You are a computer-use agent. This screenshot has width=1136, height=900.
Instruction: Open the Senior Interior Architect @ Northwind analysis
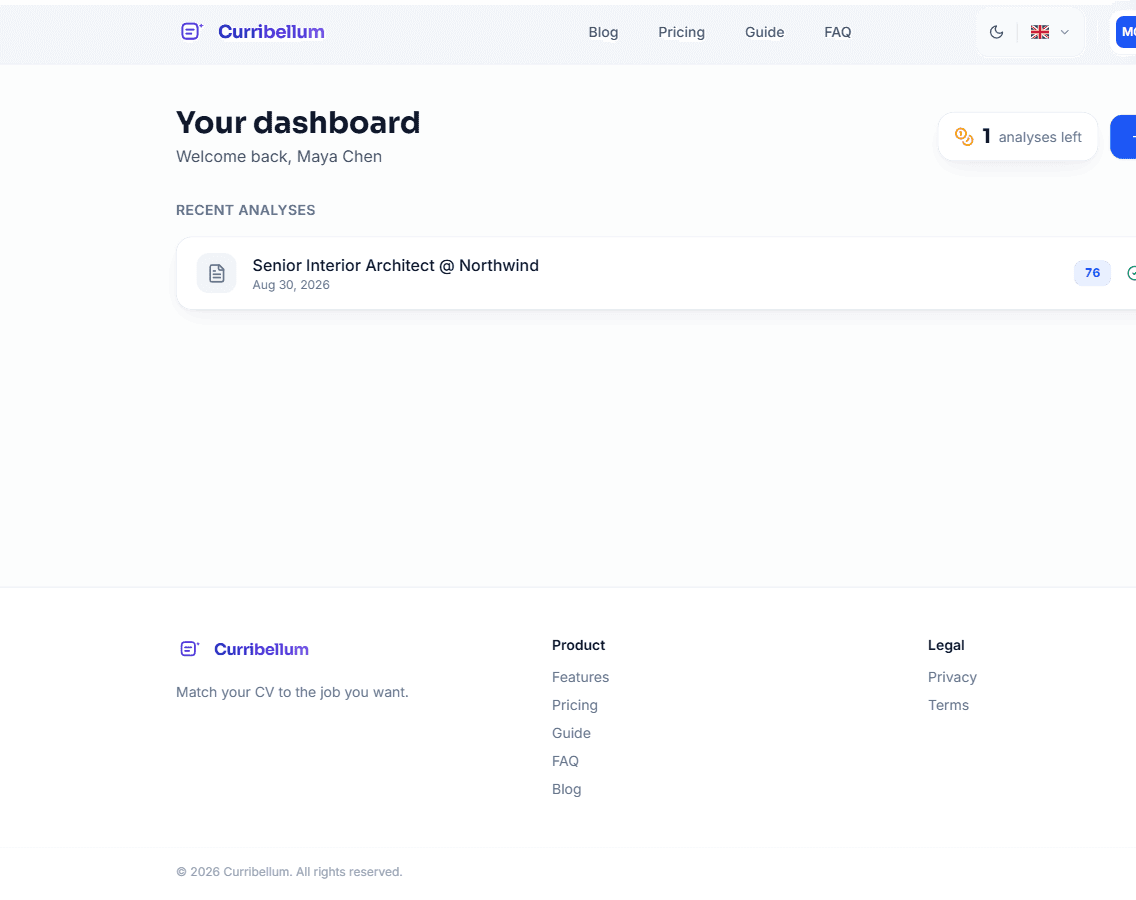pos(656,273)
